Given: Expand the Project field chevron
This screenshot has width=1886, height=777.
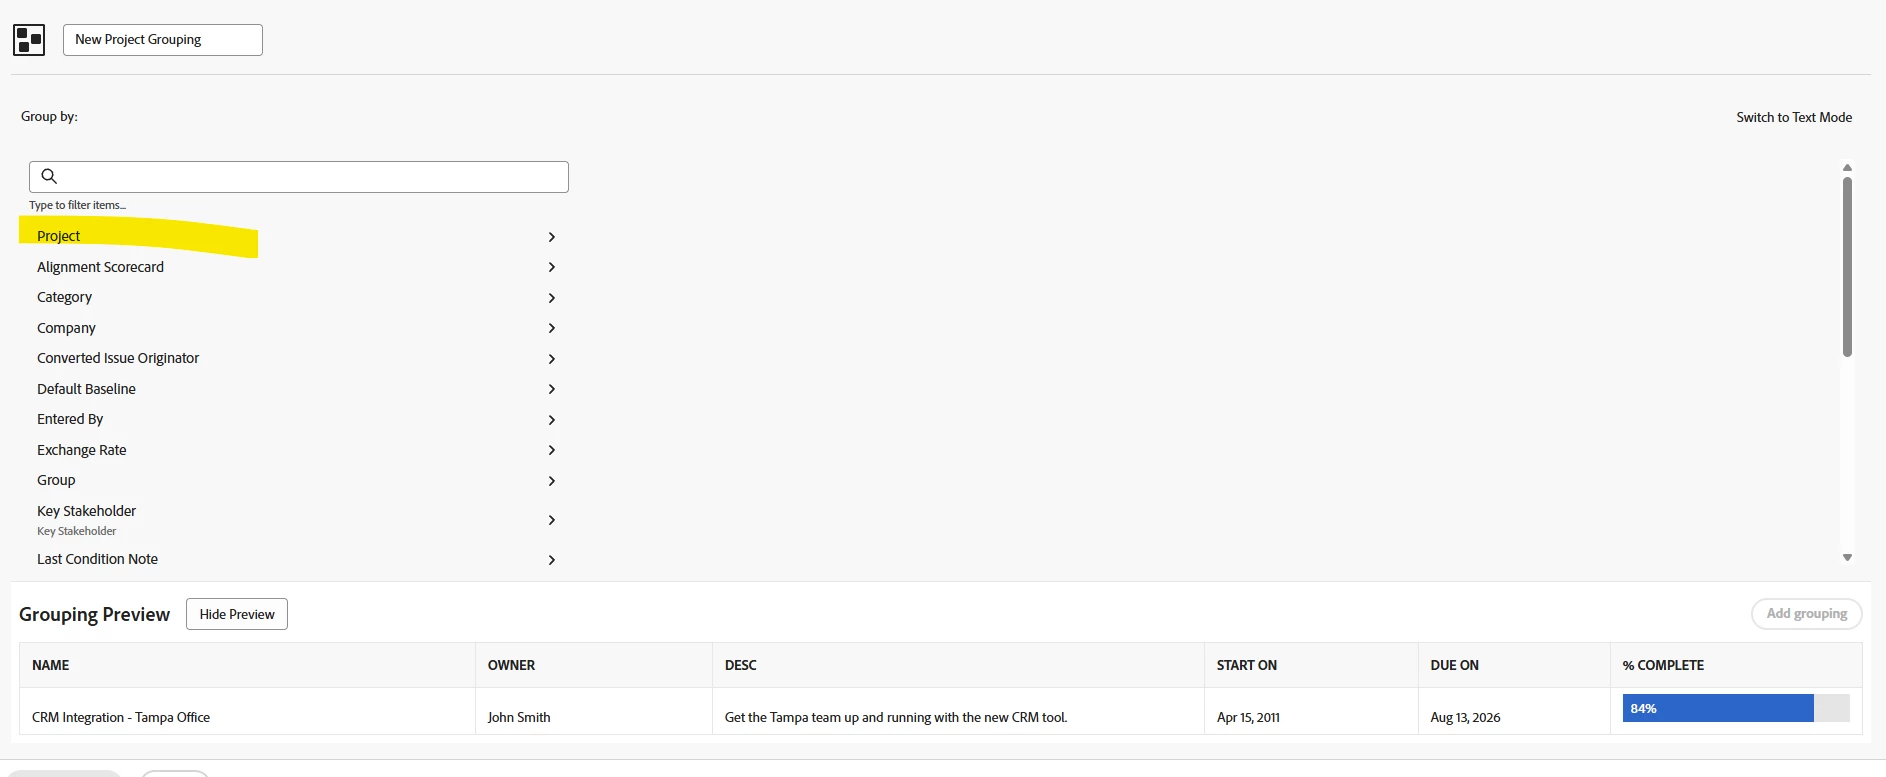Looking at the screenshot, I should tap(551, 237).
